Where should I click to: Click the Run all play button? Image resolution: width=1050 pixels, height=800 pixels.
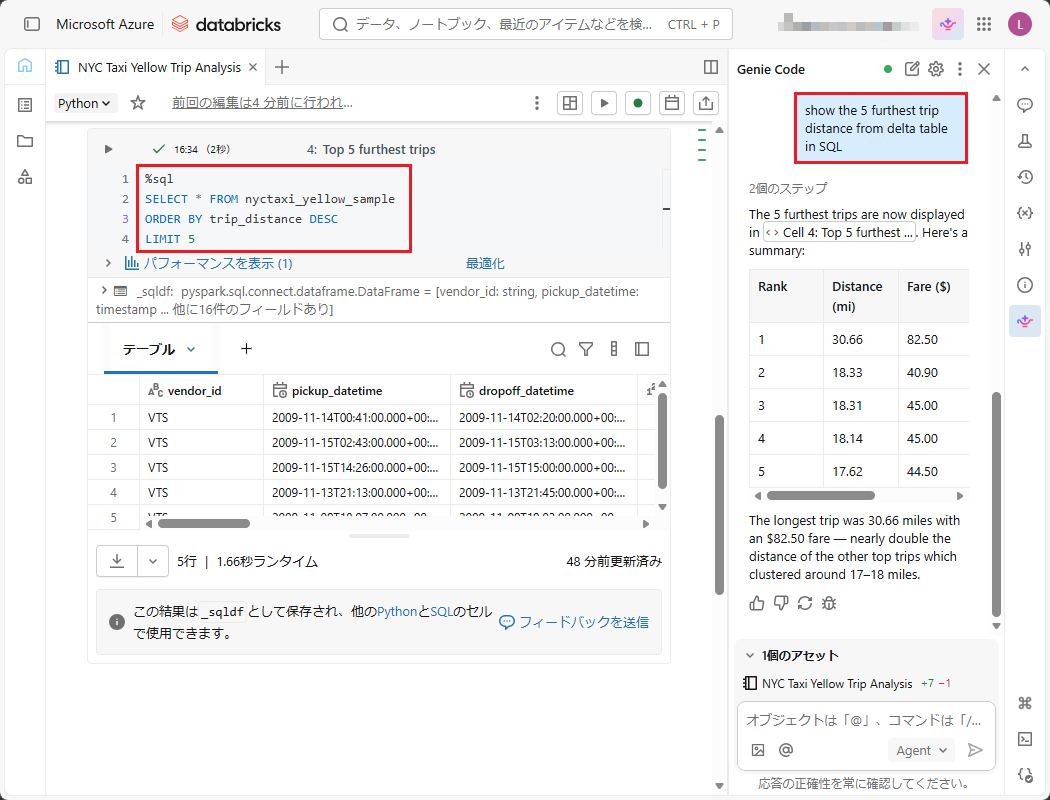coord(603,103)
